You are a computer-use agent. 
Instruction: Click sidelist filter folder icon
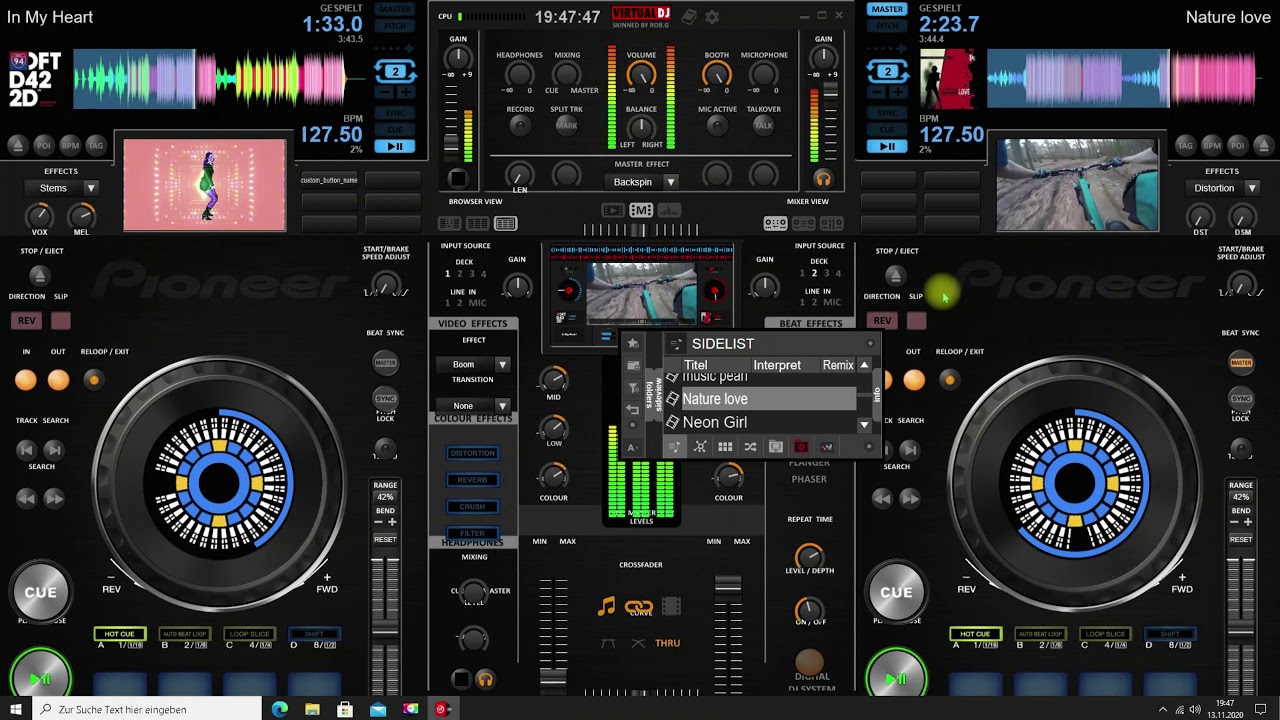pyautogui.click(x=633, y=388)
